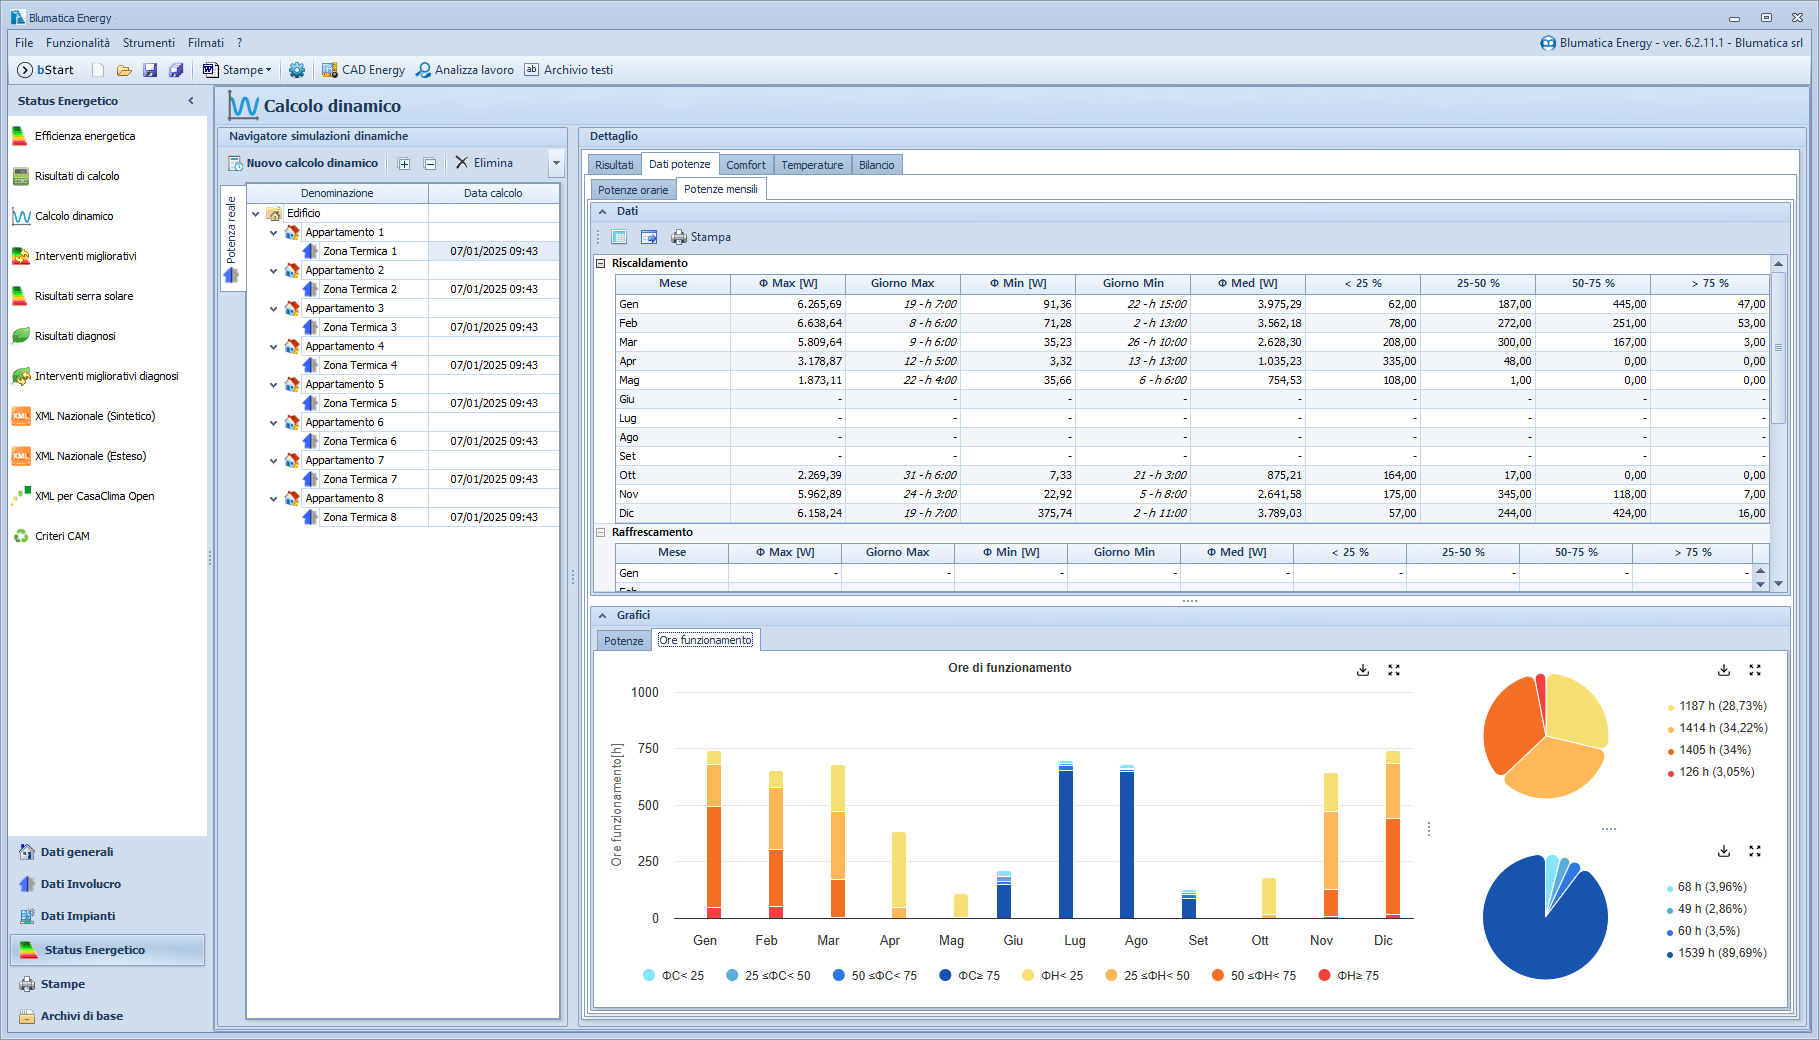Click the settings gear icon in toolbar
The image size is (1819, 1040).
point(297,70)
